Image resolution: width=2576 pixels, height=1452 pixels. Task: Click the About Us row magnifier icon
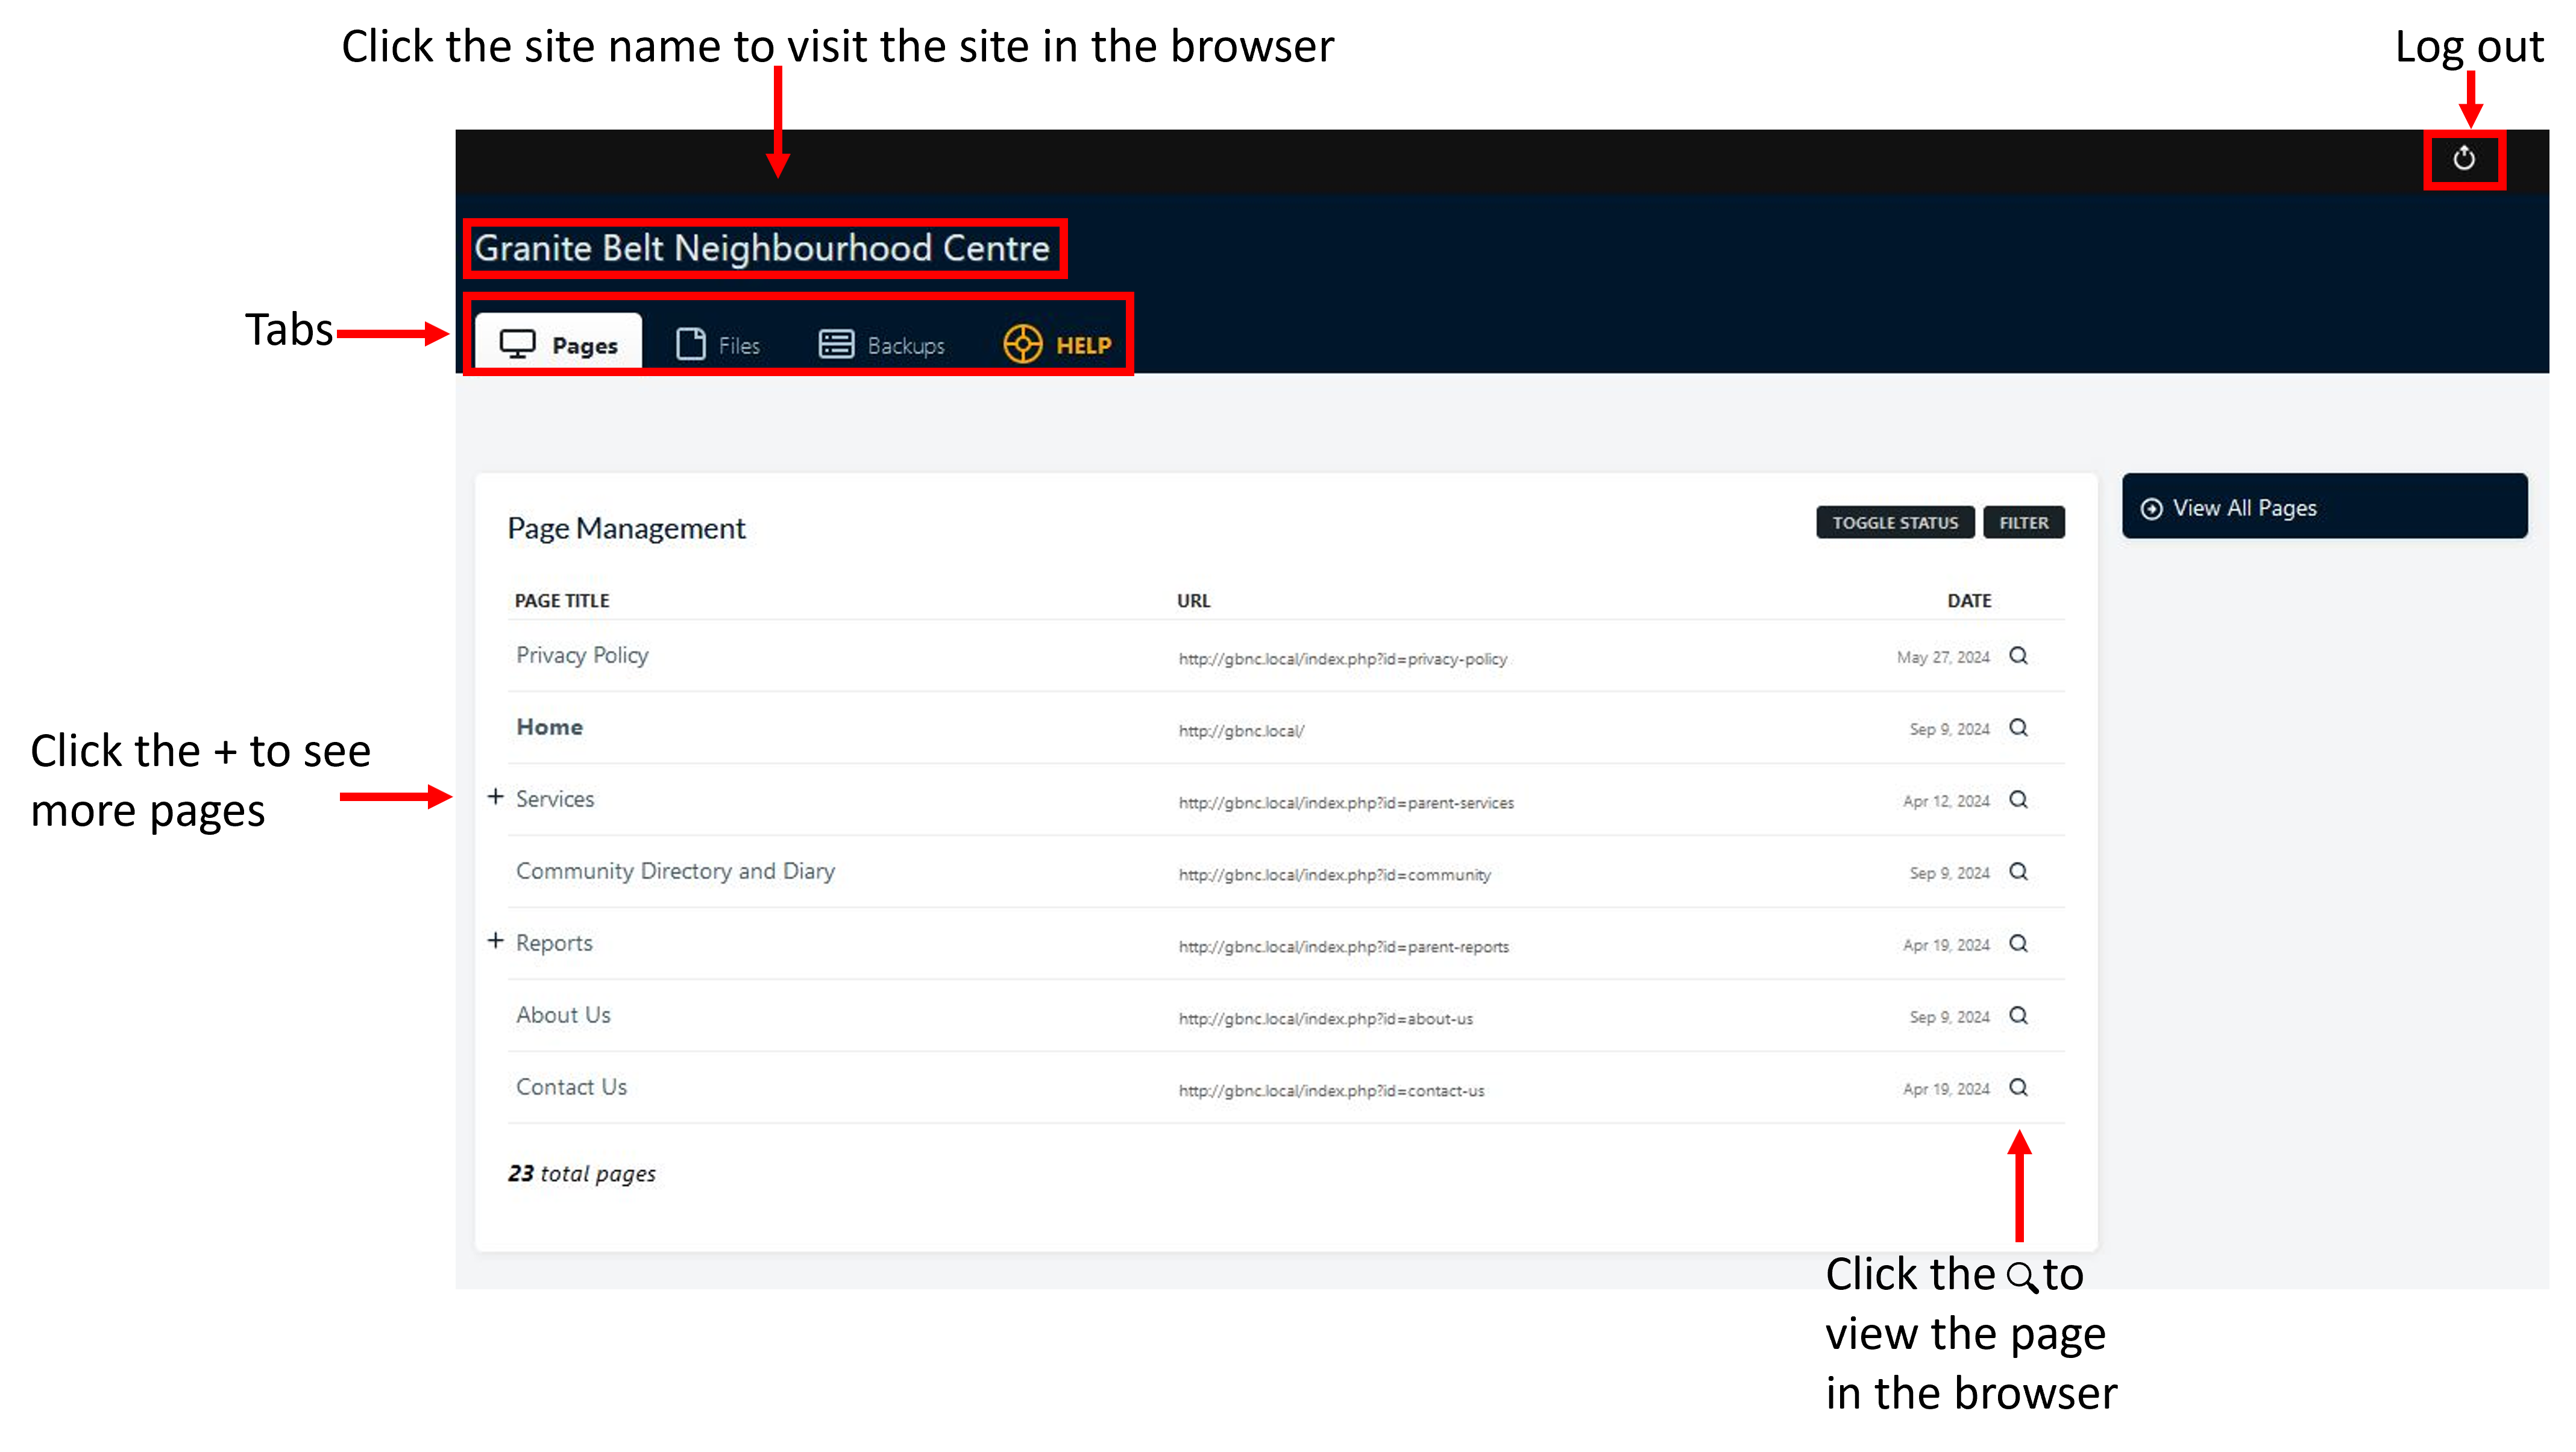coord(2018,1016)
